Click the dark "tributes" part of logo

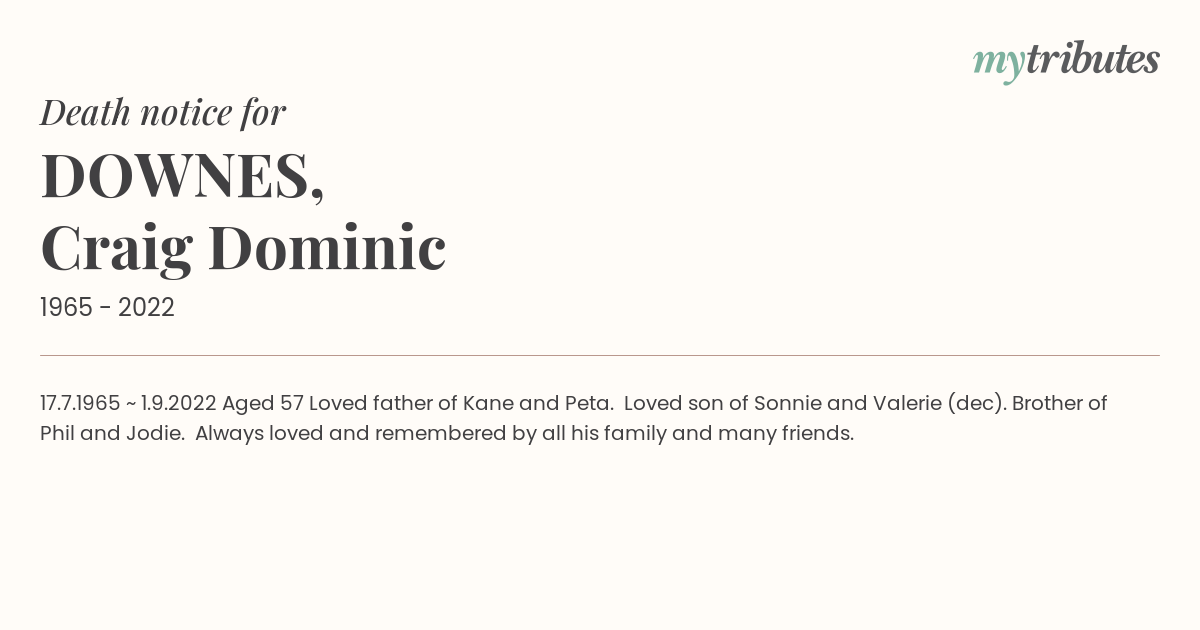point(1092,59)
